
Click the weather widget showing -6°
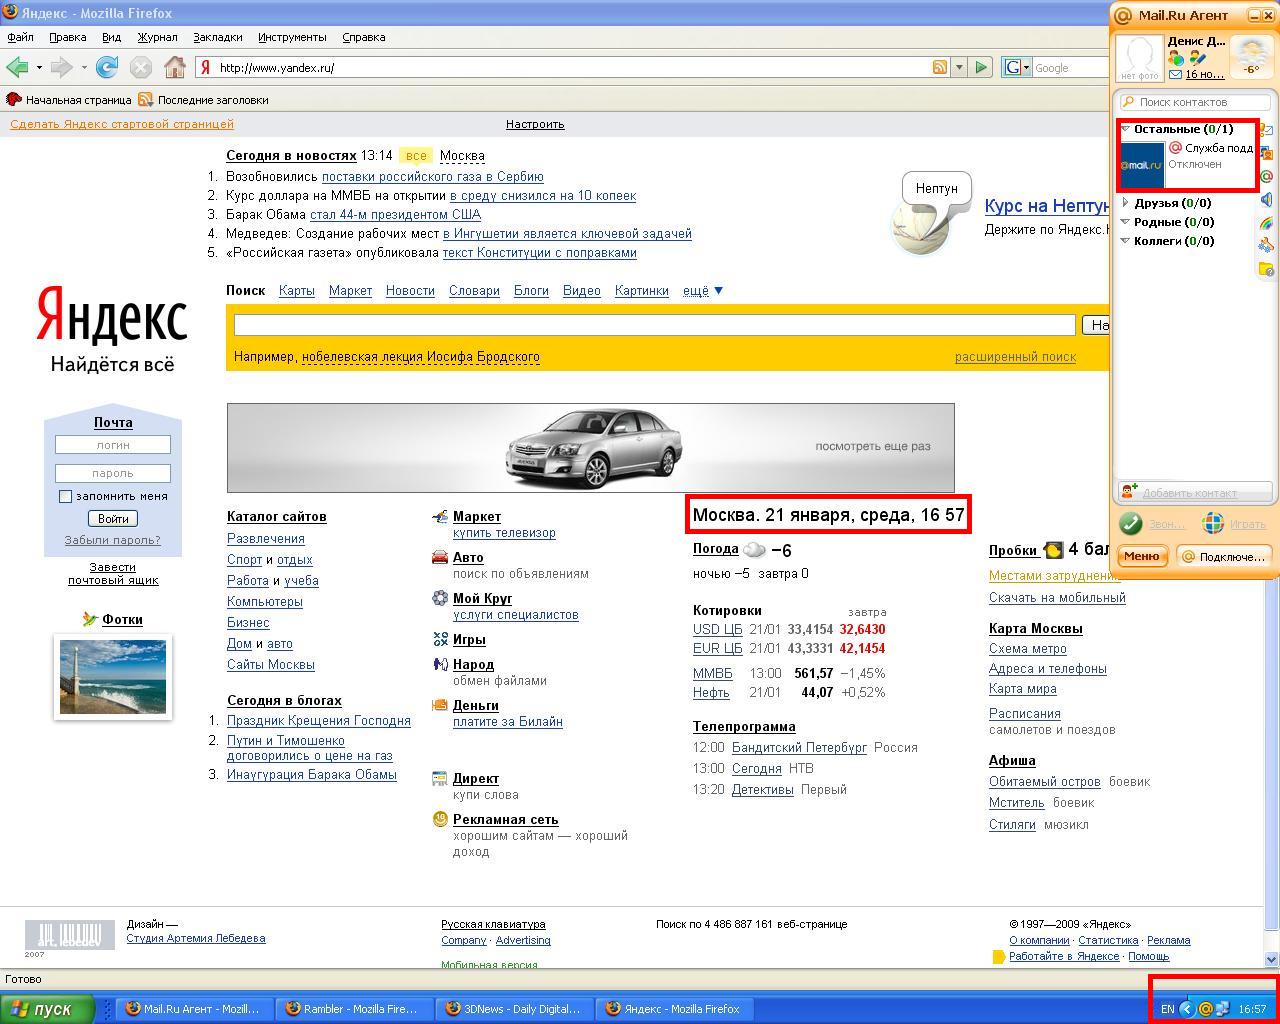tap(1251, 57)
